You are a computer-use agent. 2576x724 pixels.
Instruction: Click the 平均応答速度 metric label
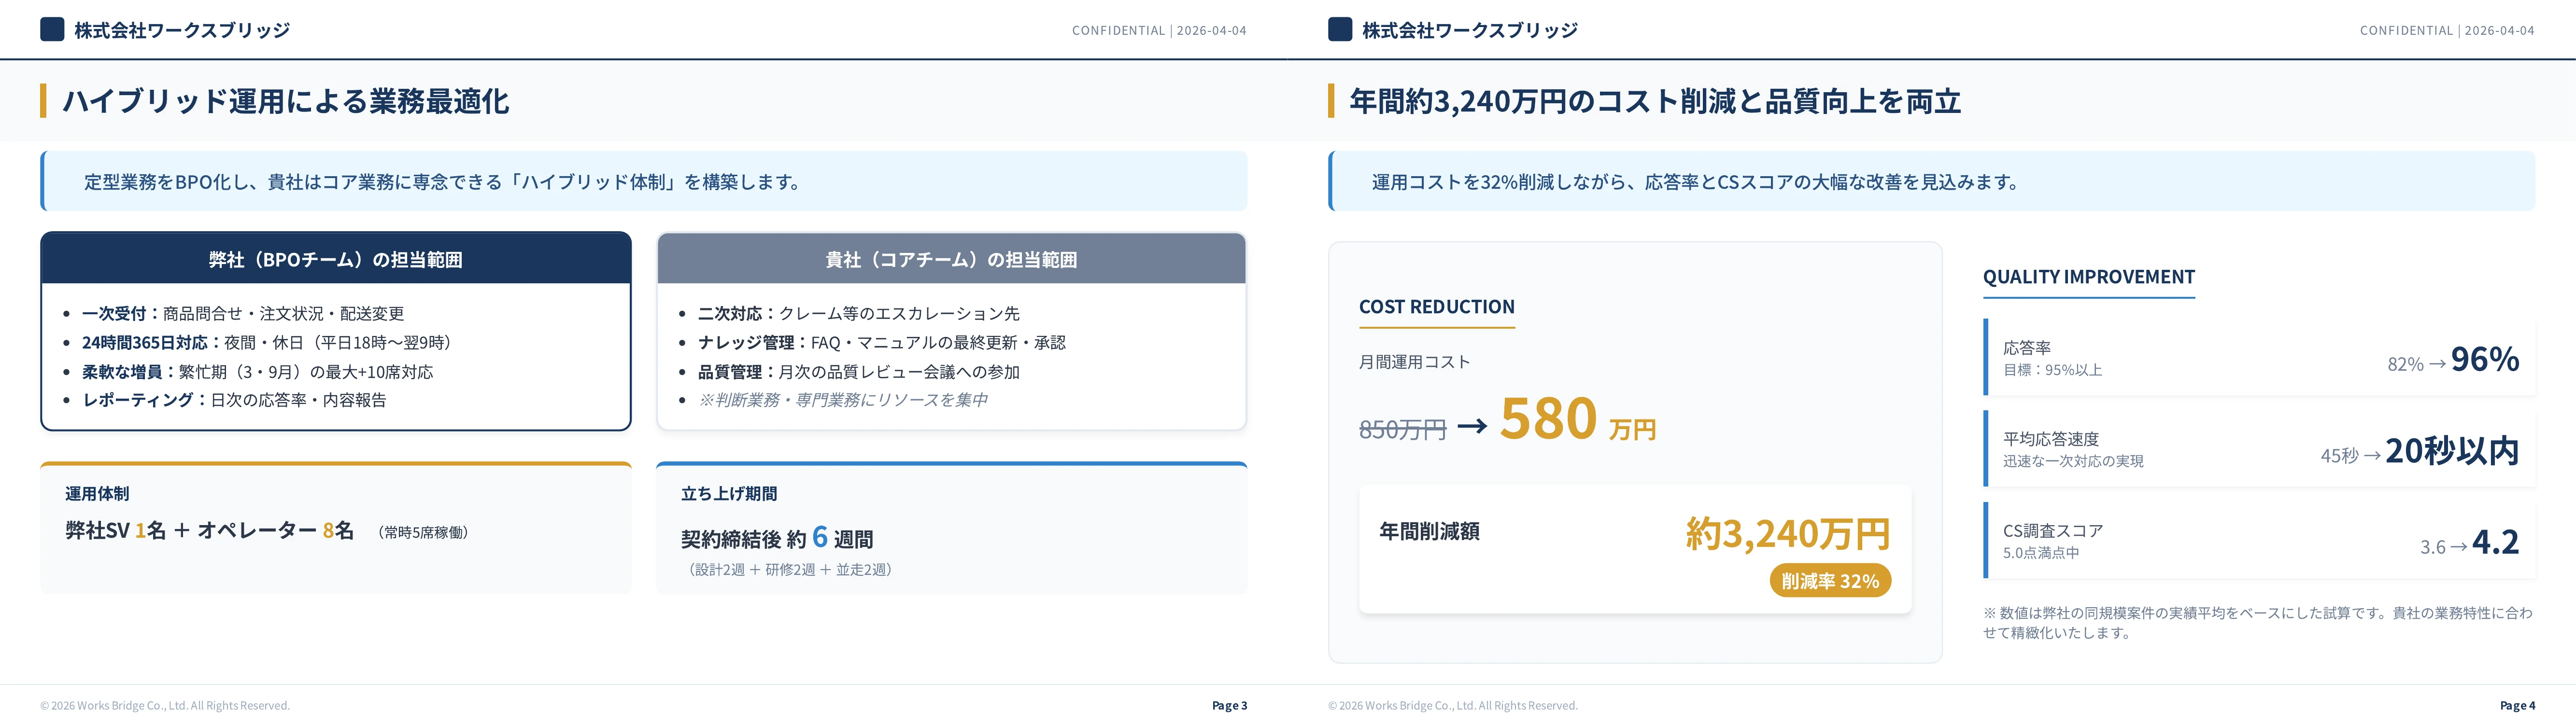click(2051, 439)
